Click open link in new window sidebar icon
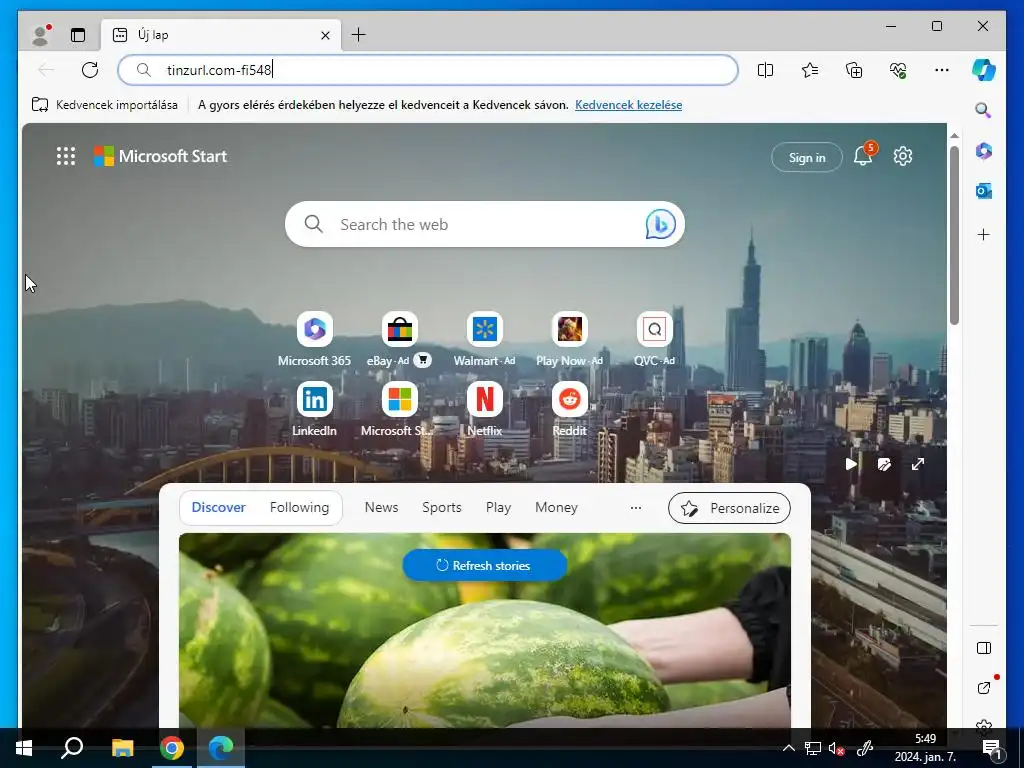Viewport: 1024px width, 768px height. (984, 688)
